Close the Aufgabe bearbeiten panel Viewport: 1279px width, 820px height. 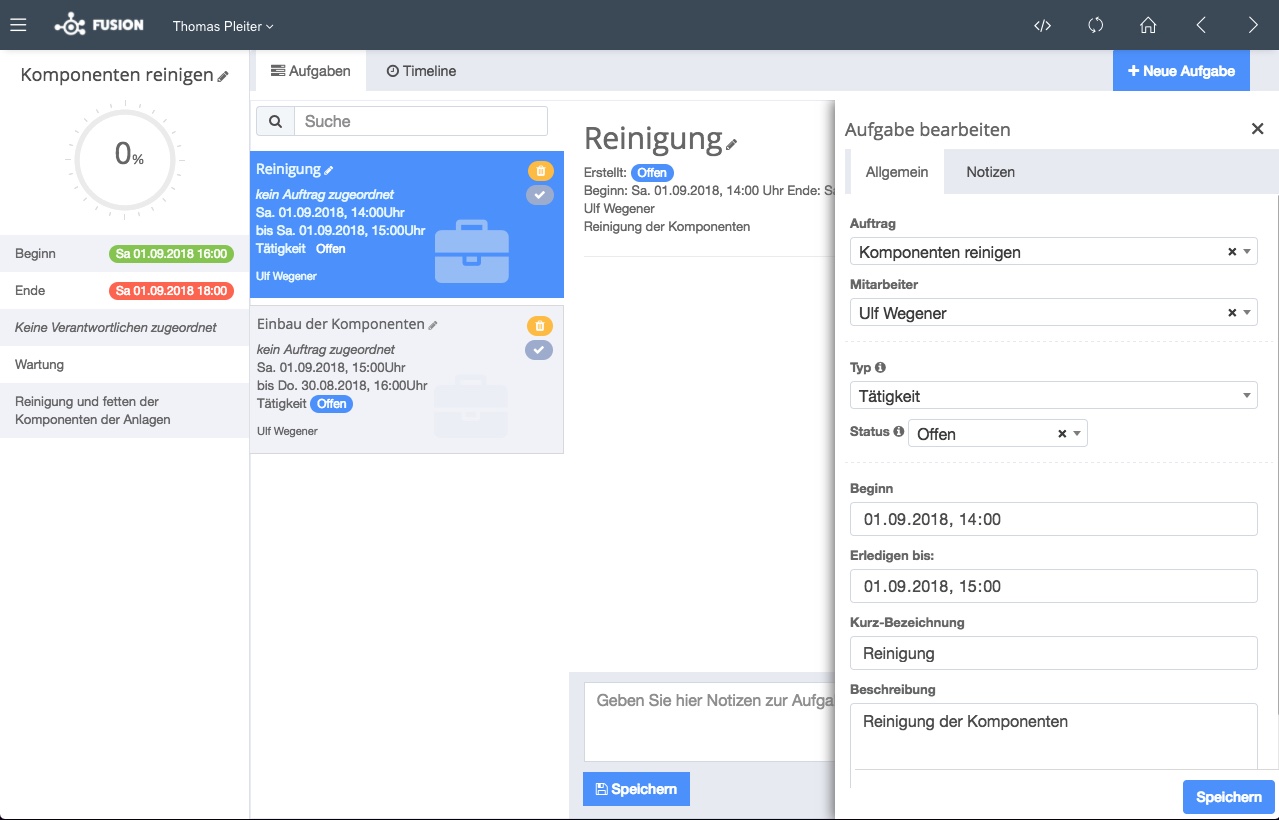pyautogui.click(x=1257, y=129)
